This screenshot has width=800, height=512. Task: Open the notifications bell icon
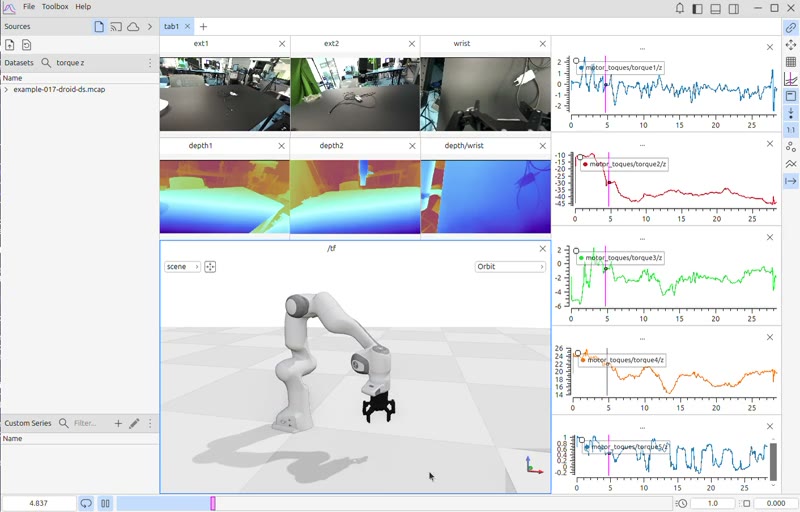pyautogui.click(x=680, y=8)
